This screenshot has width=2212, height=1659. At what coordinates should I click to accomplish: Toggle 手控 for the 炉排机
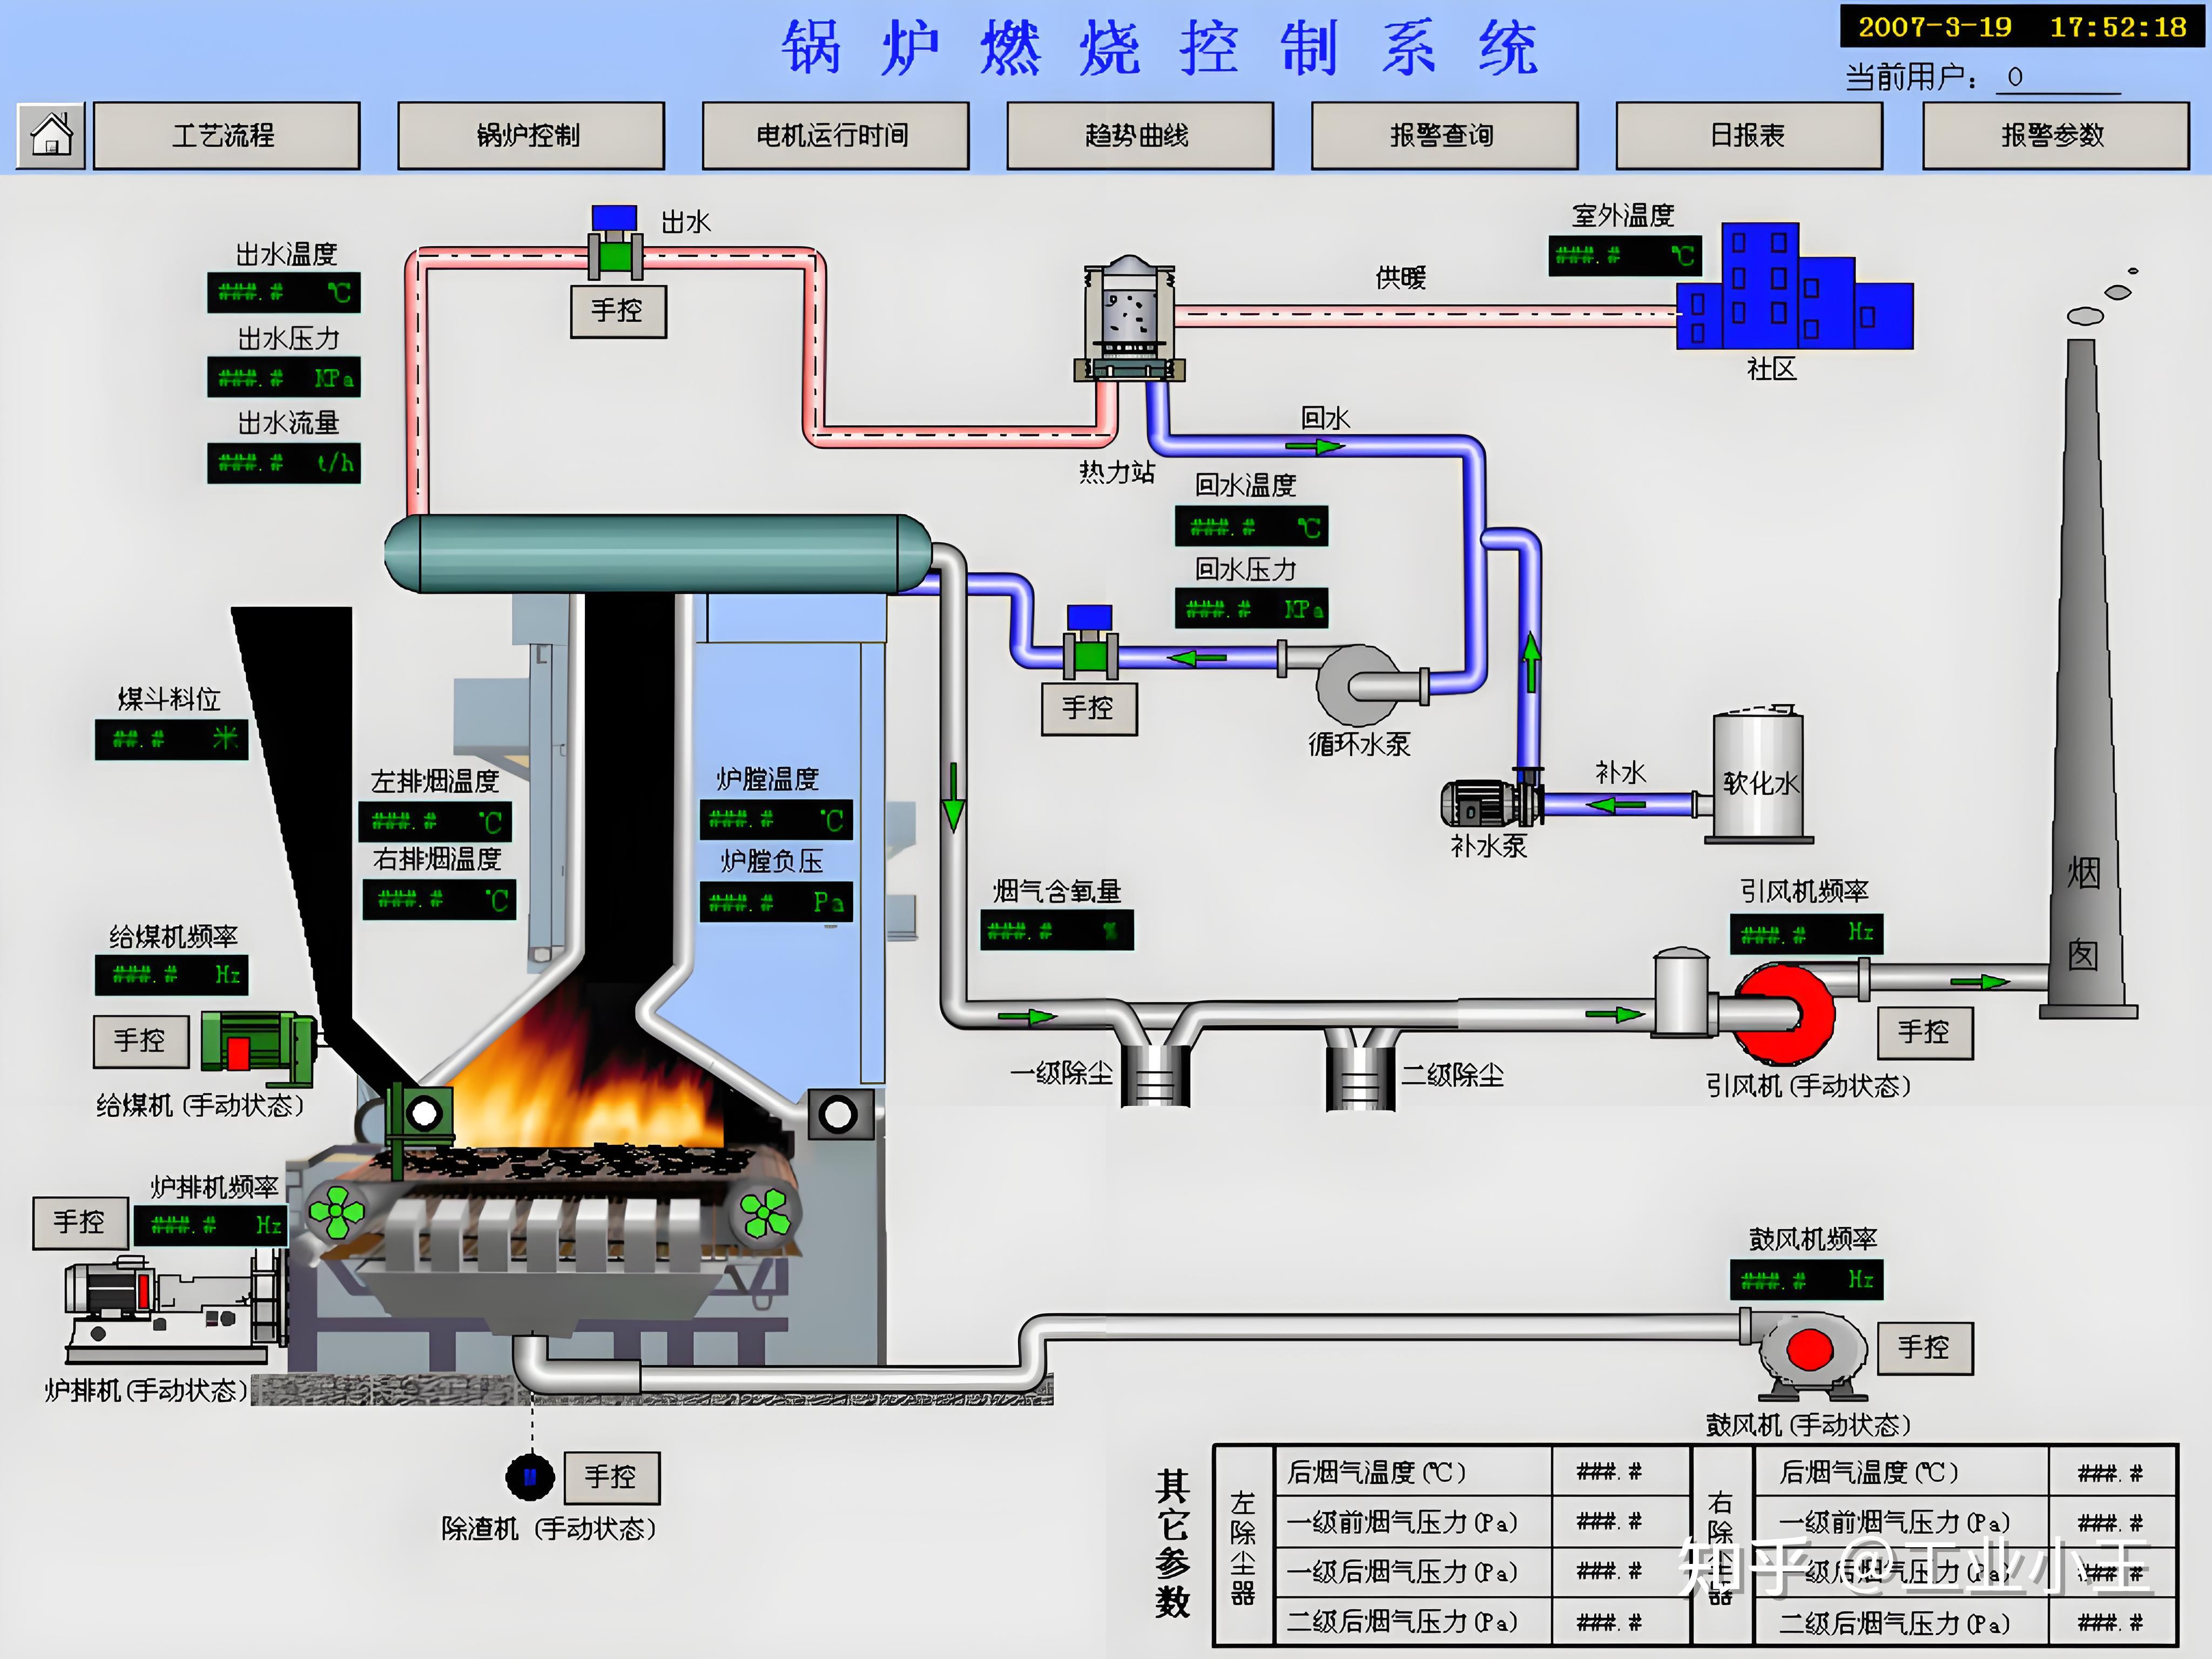pyautogui.click(x=81, y=1223)
